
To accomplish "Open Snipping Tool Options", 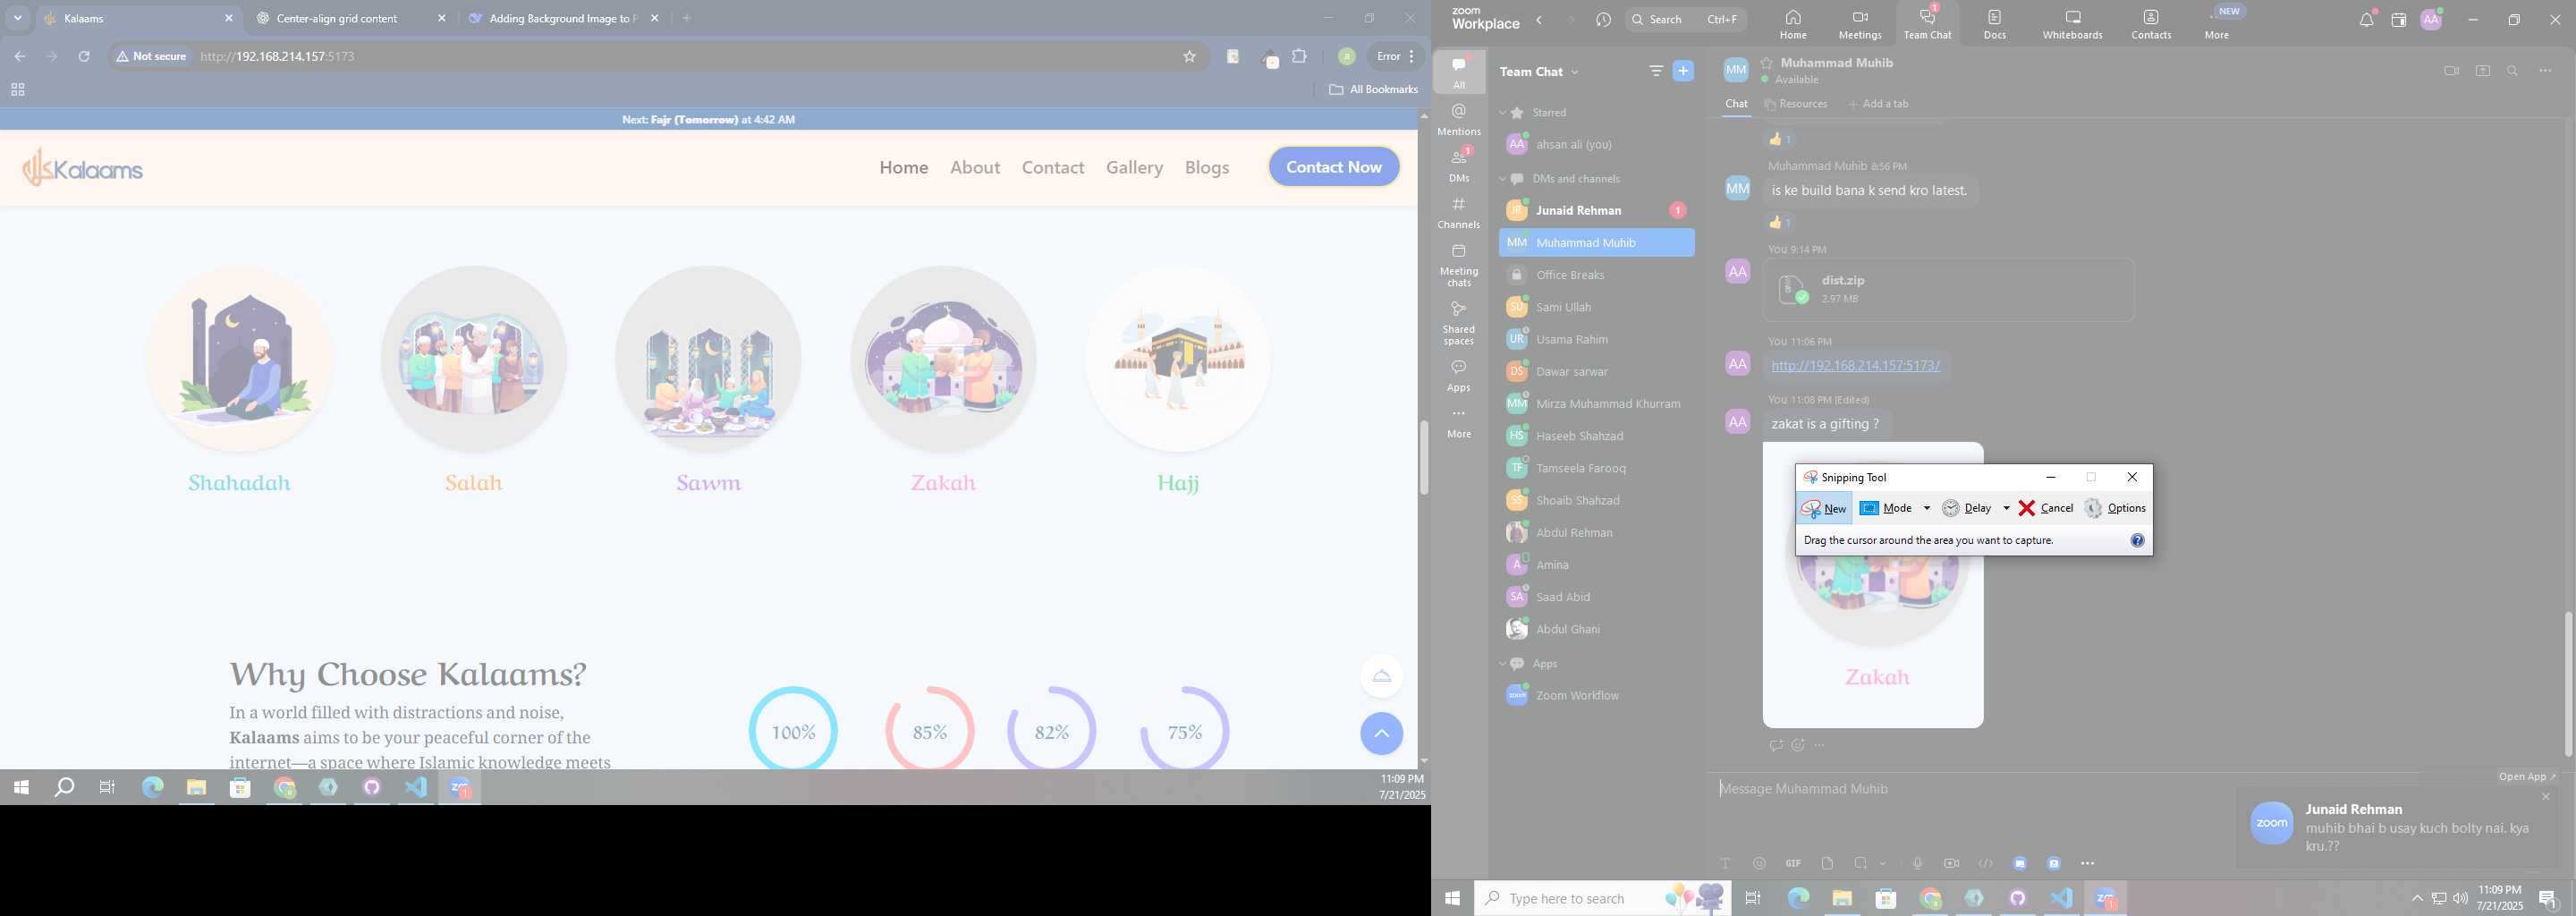I will 2114,509.
